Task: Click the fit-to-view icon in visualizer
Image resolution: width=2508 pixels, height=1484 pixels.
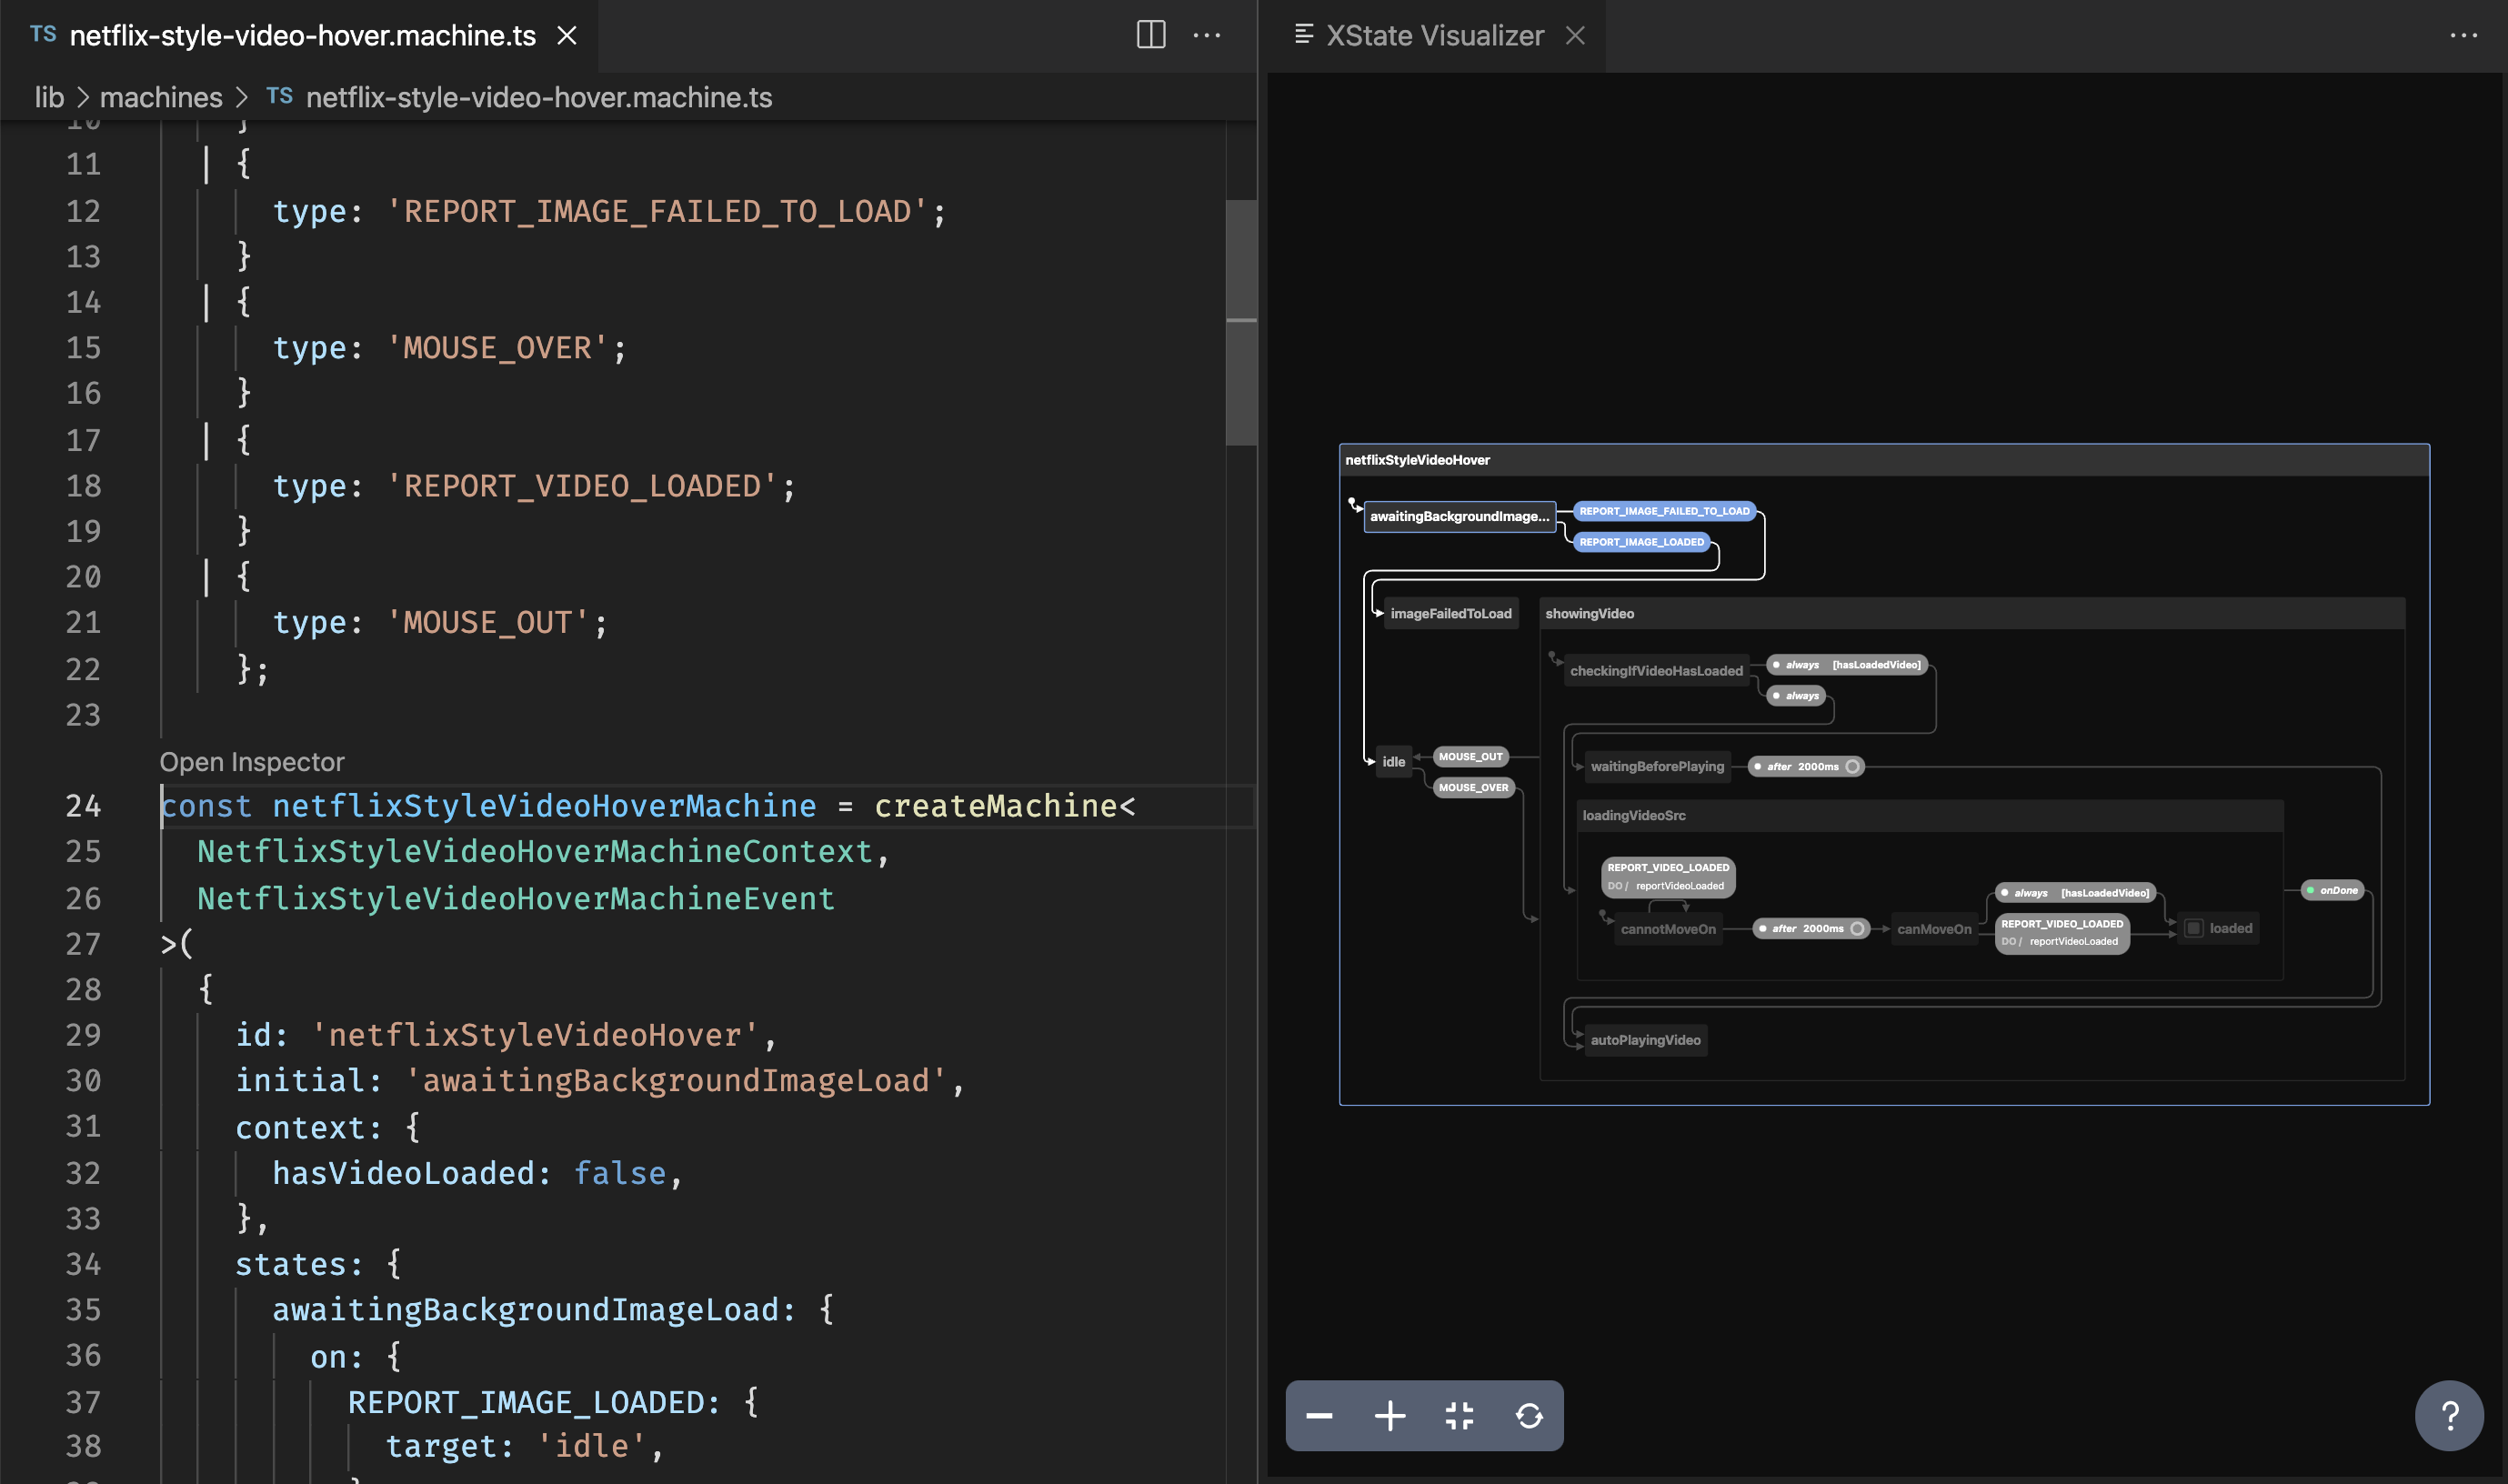Action: click(1459, 1415)
